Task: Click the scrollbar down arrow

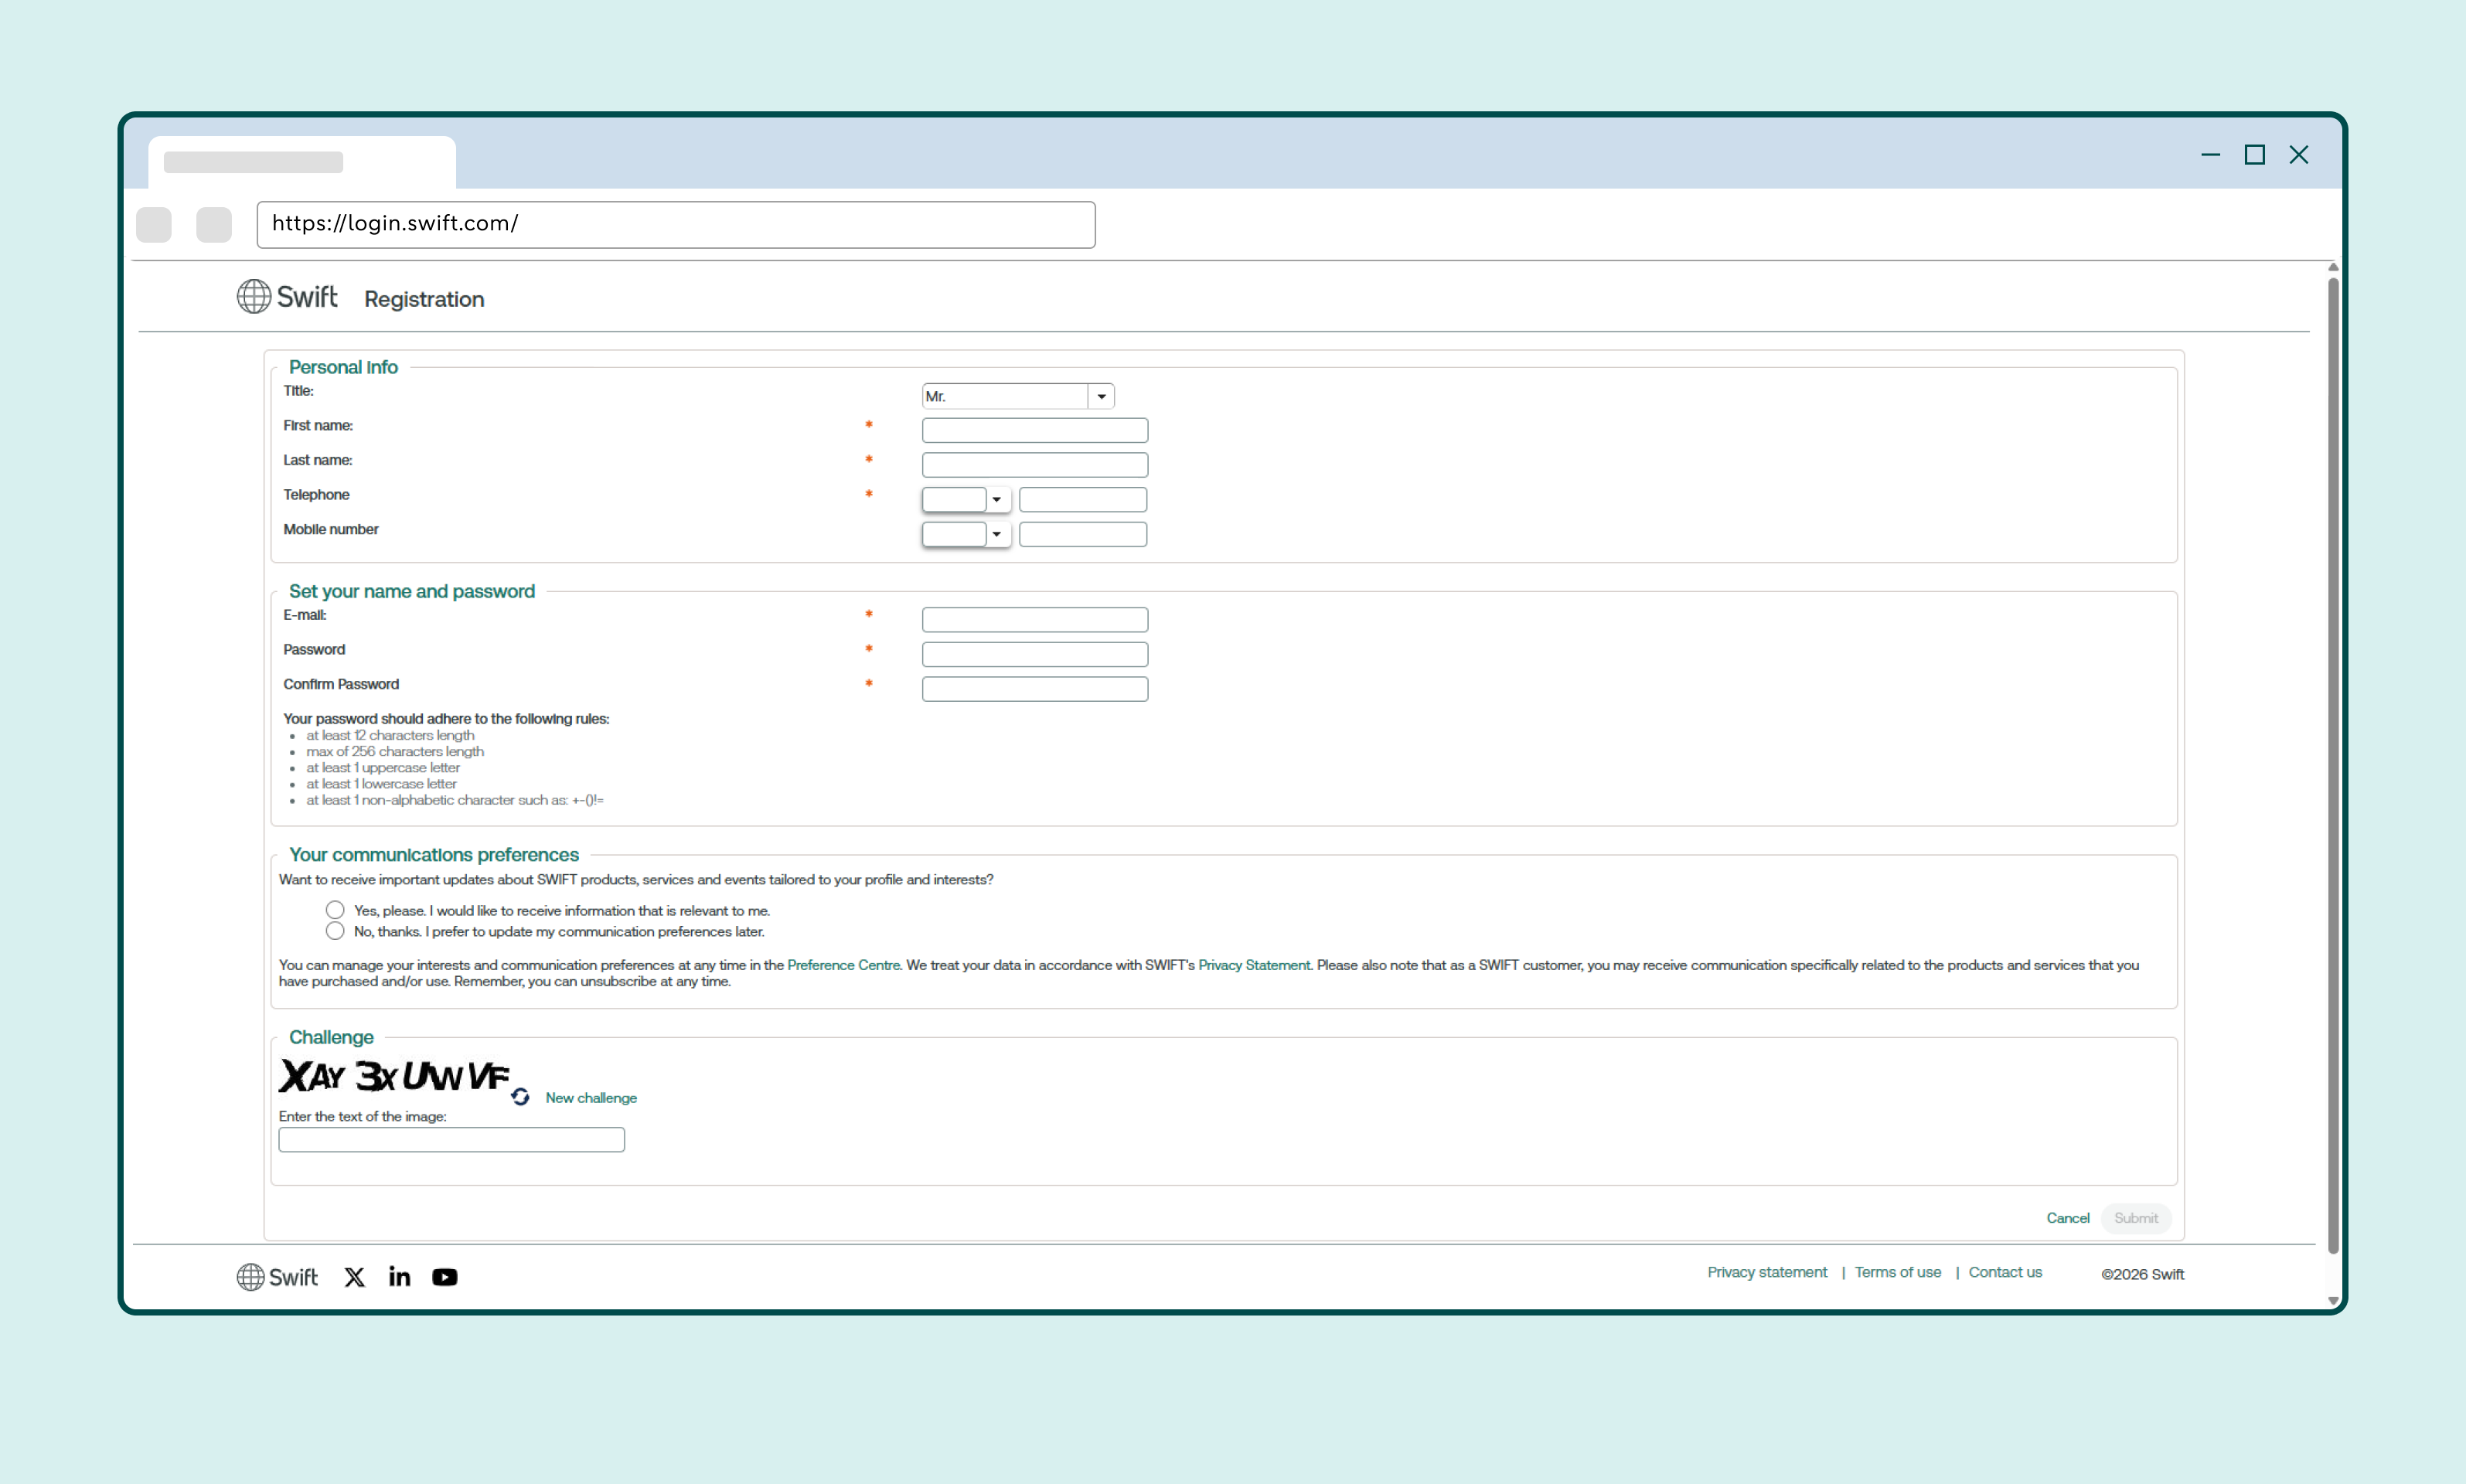Action: (x=2333, y=1301)
